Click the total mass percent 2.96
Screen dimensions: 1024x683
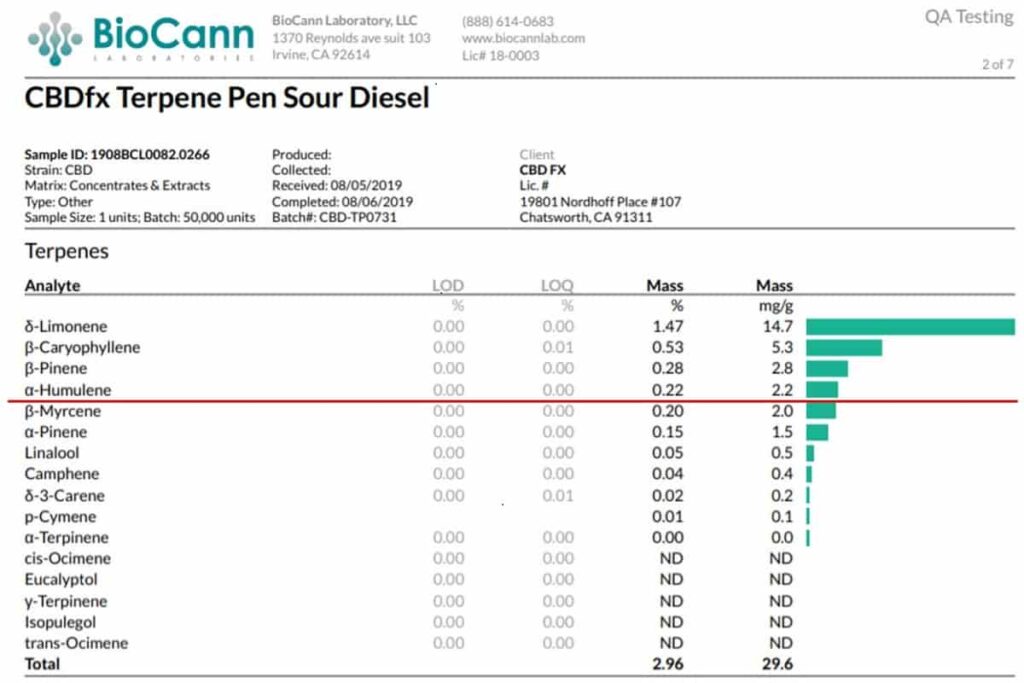coord(667,664)
